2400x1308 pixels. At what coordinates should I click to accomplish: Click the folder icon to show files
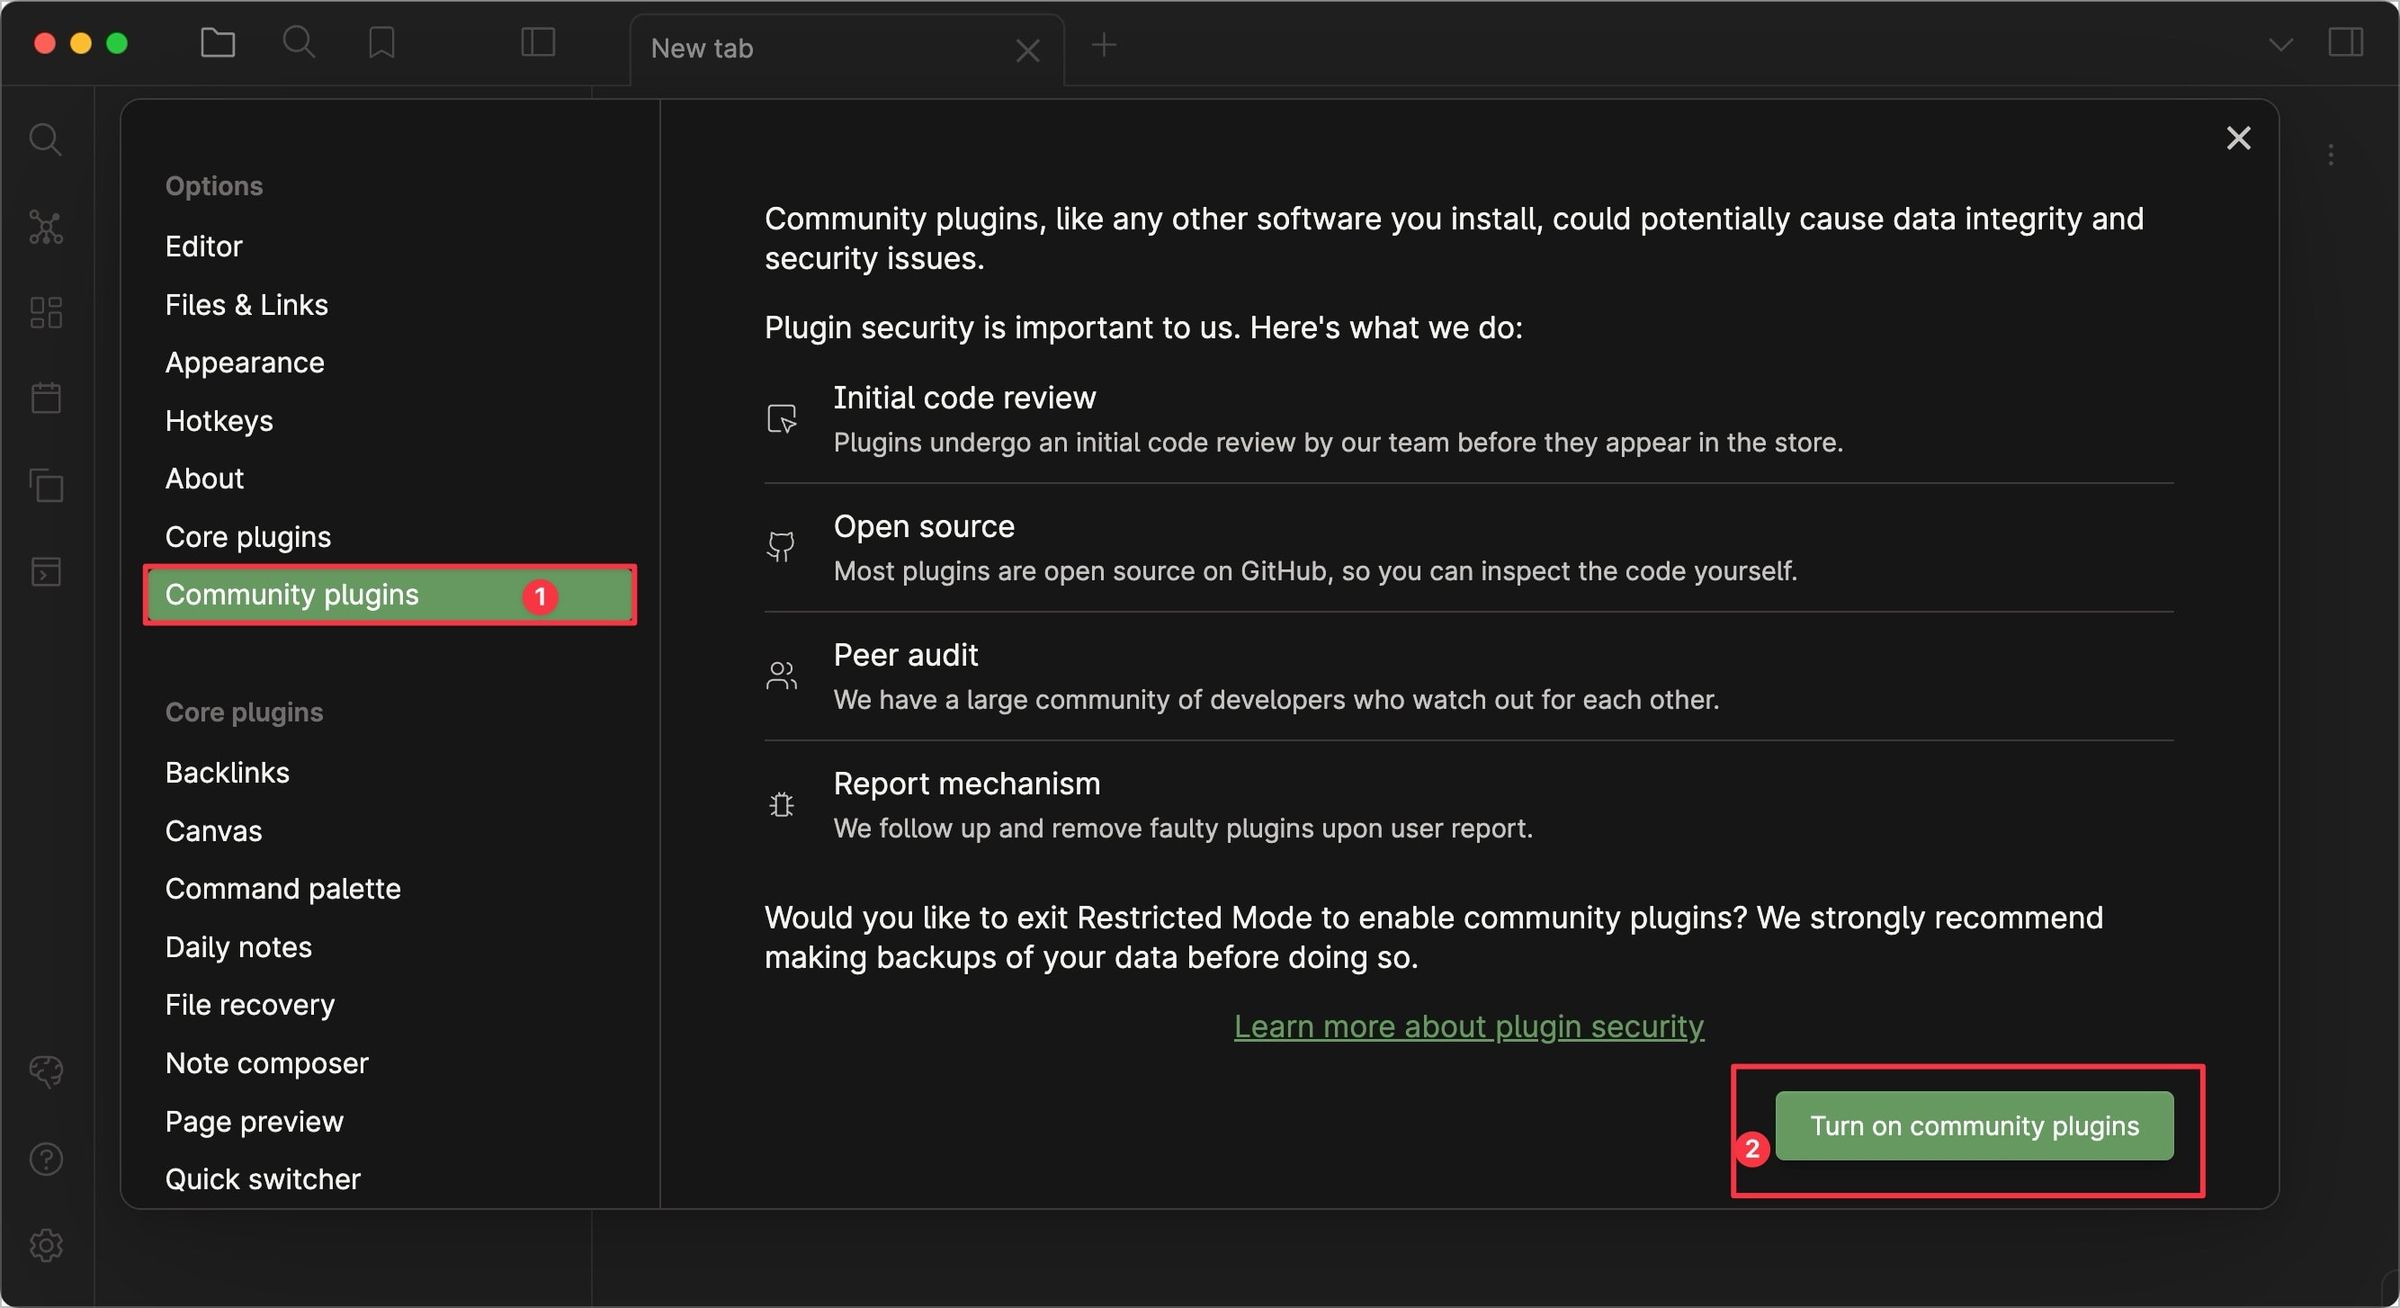tap(217, 43)
